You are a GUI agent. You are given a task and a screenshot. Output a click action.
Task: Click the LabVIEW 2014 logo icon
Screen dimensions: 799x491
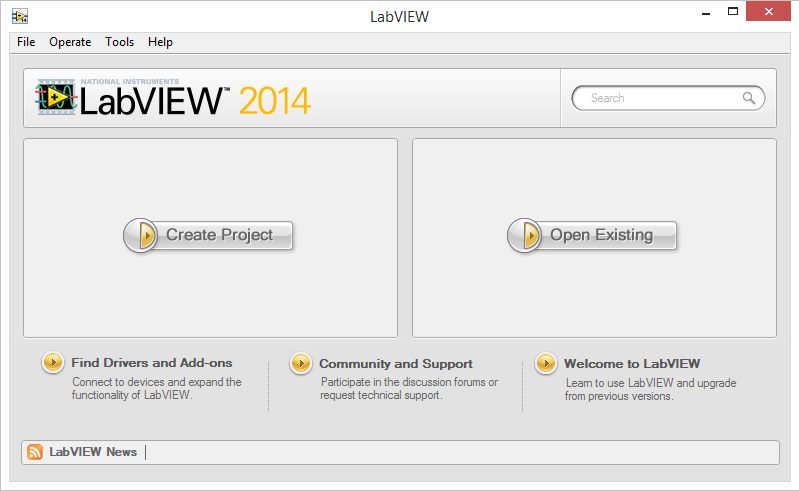point(56,96)
